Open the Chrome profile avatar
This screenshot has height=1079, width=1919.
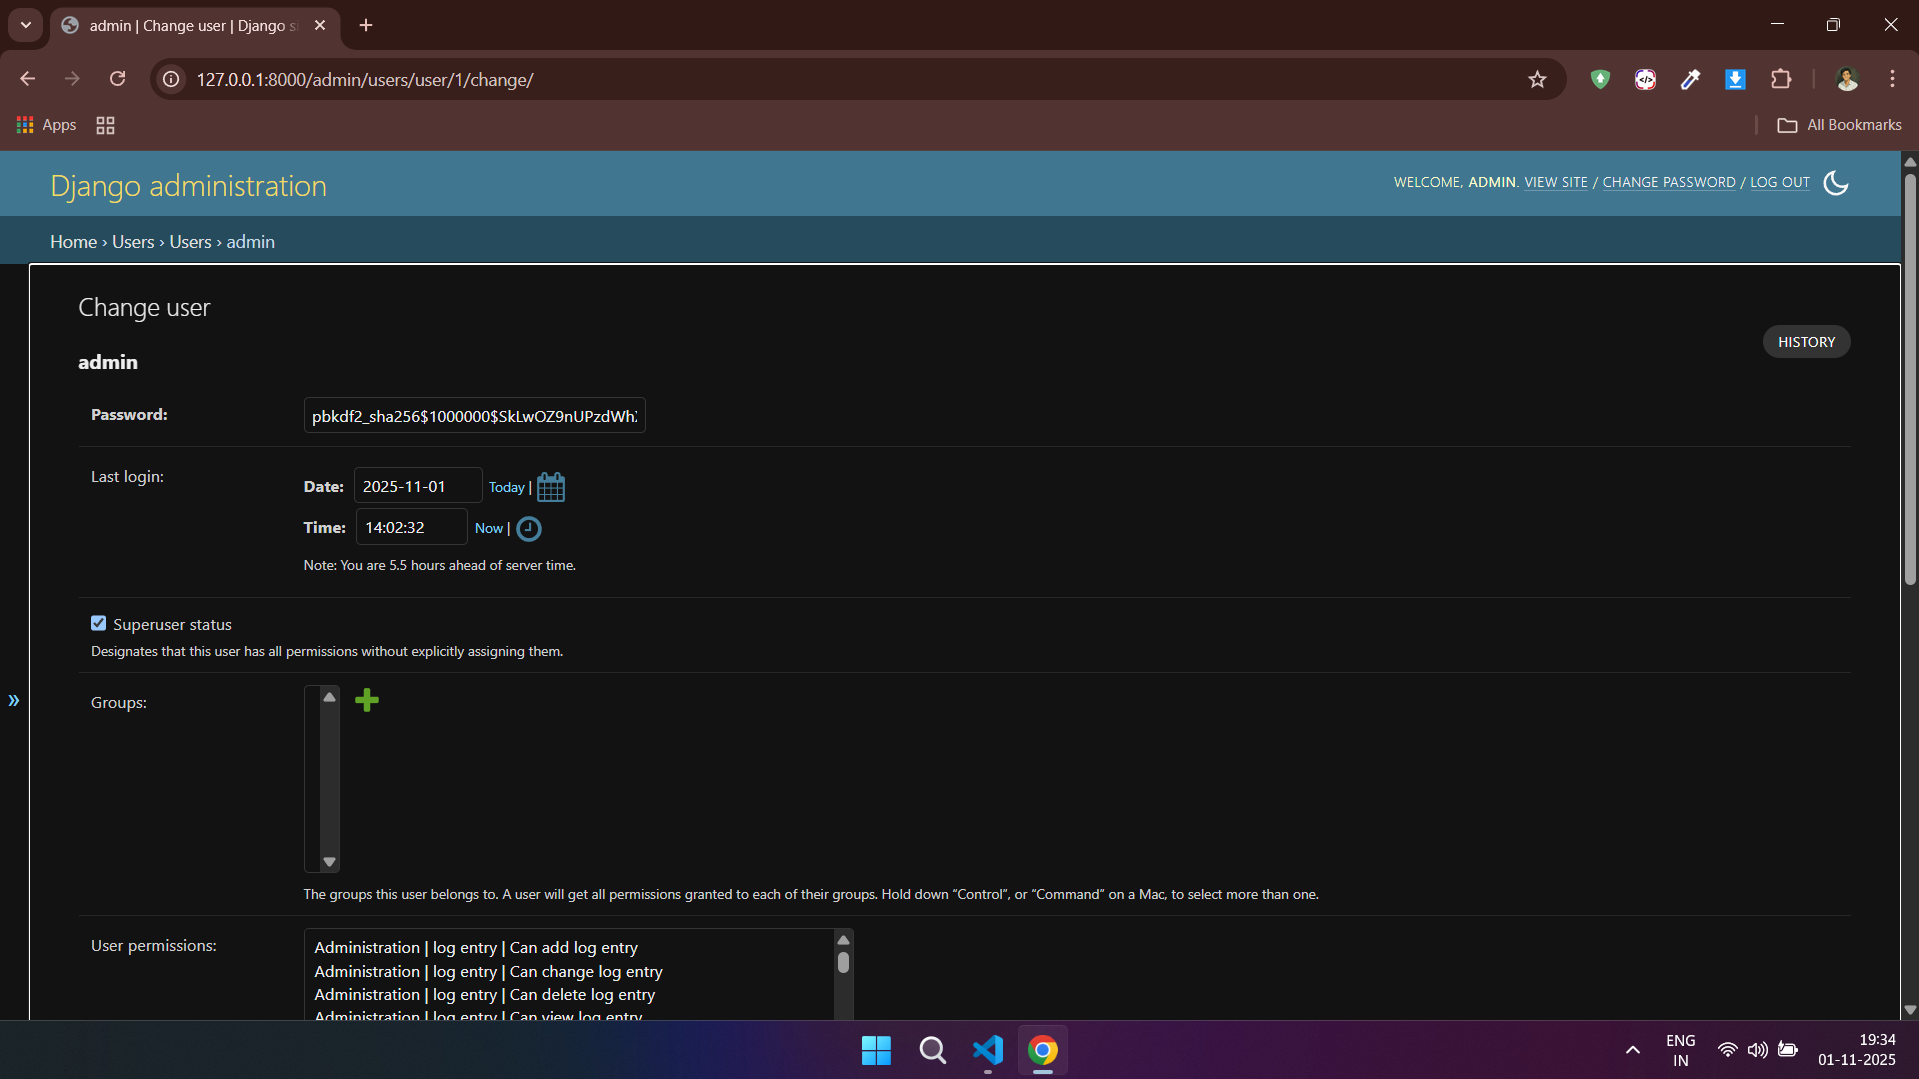[x=1847, y=80]
